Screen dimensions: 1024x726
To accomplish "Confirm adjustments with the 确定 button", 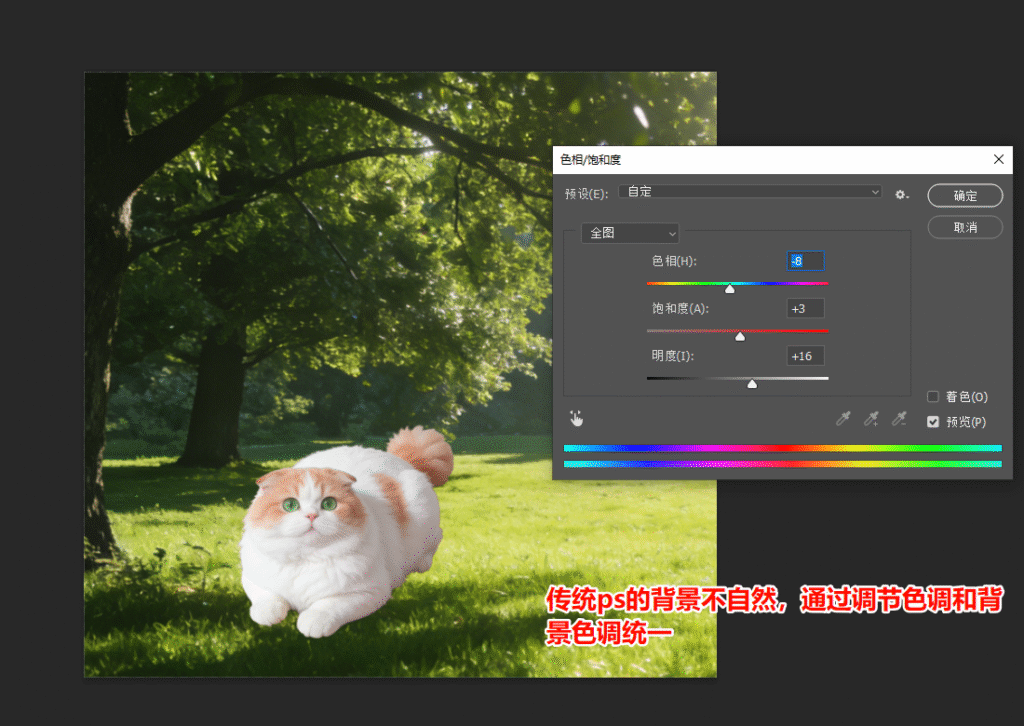I will (964, 195).
